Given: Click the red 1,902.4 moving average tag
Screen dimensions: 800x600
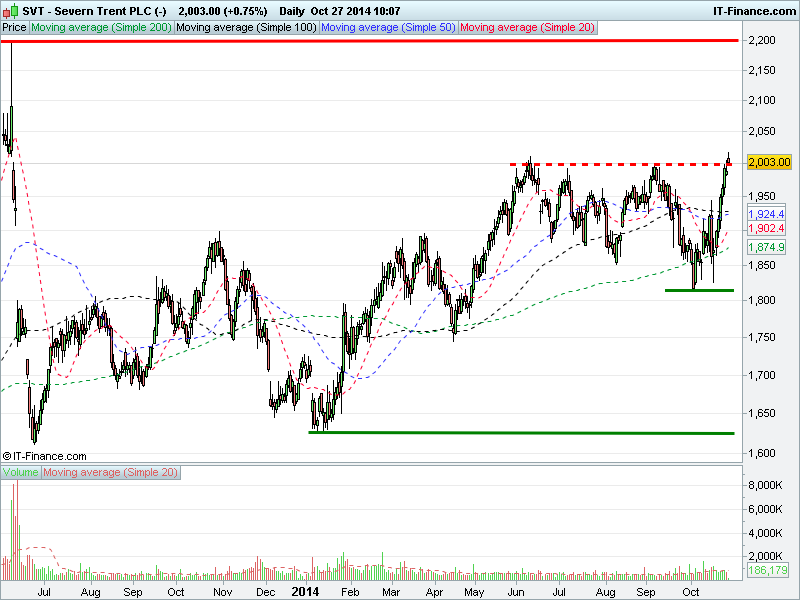Looking at the screenshot, I should tap(766, 228).
